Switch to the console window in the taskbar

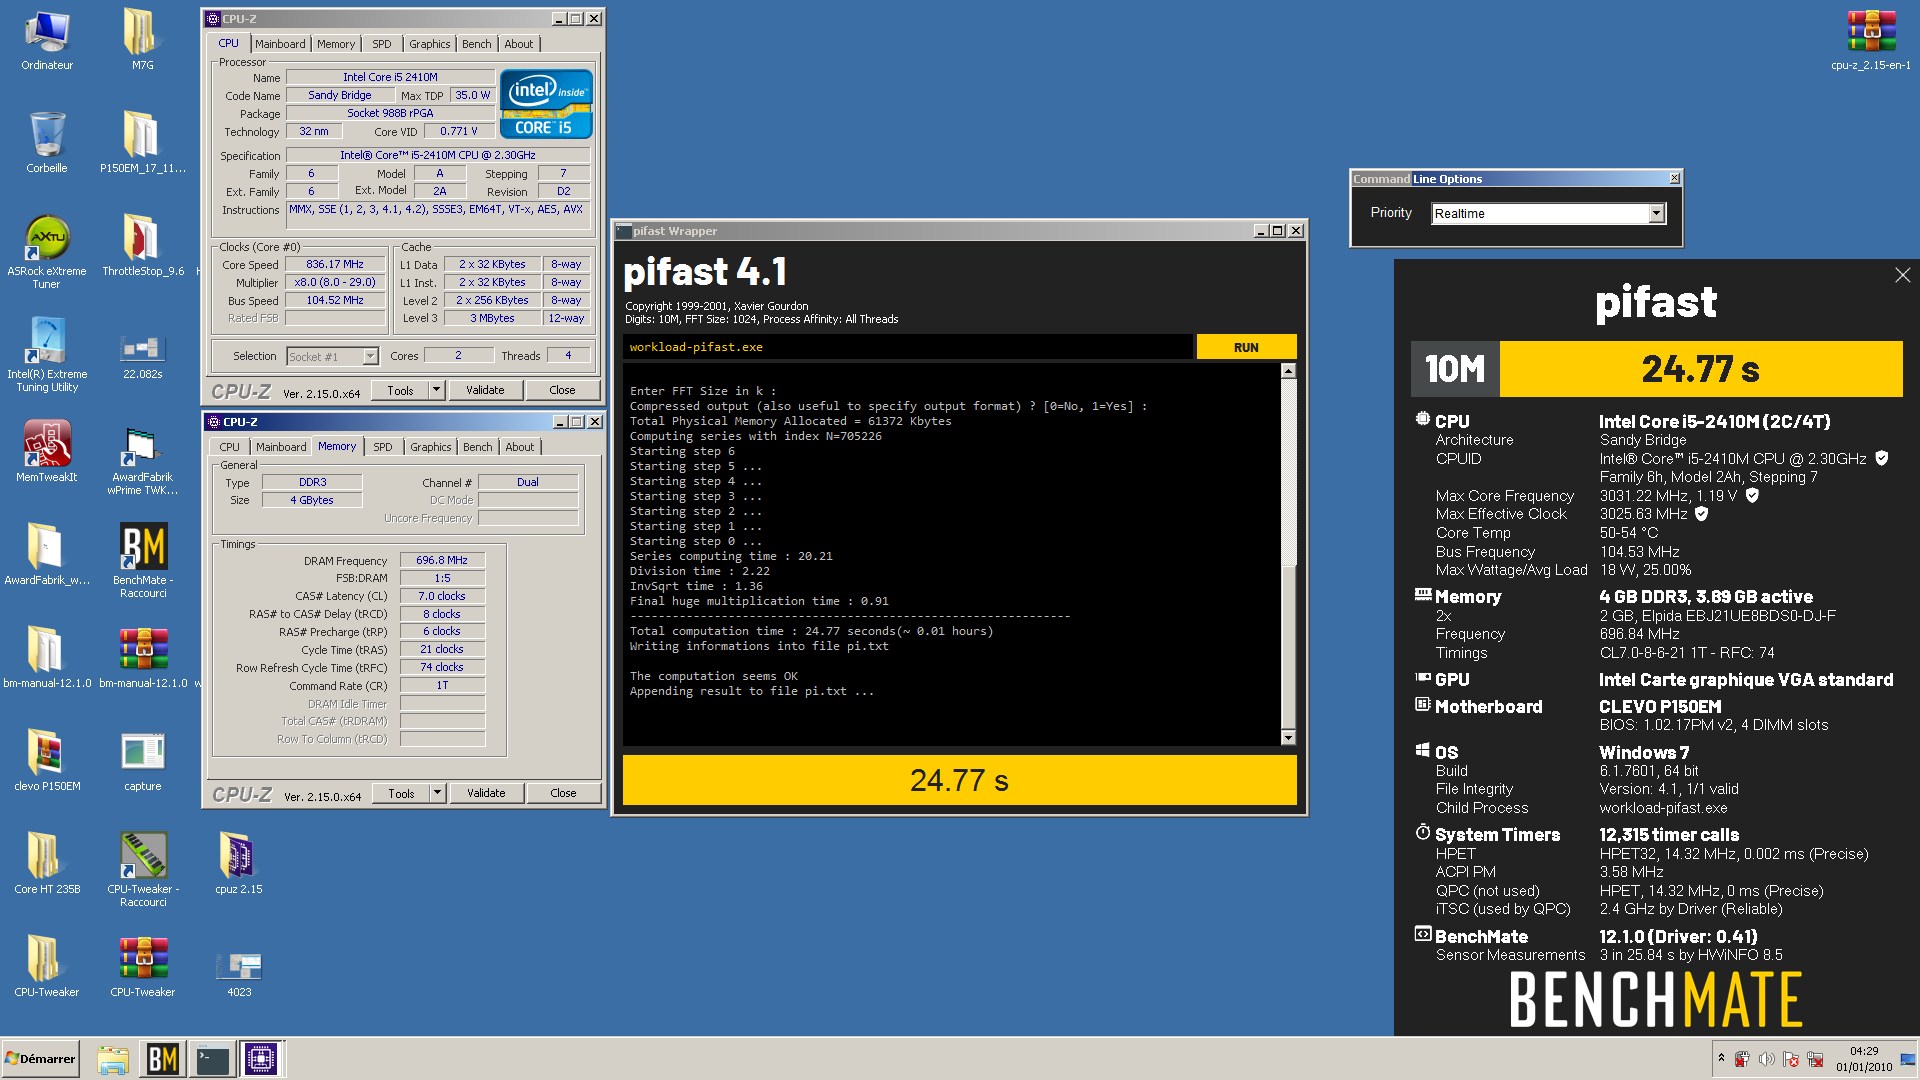click(x=212, y=1059)
